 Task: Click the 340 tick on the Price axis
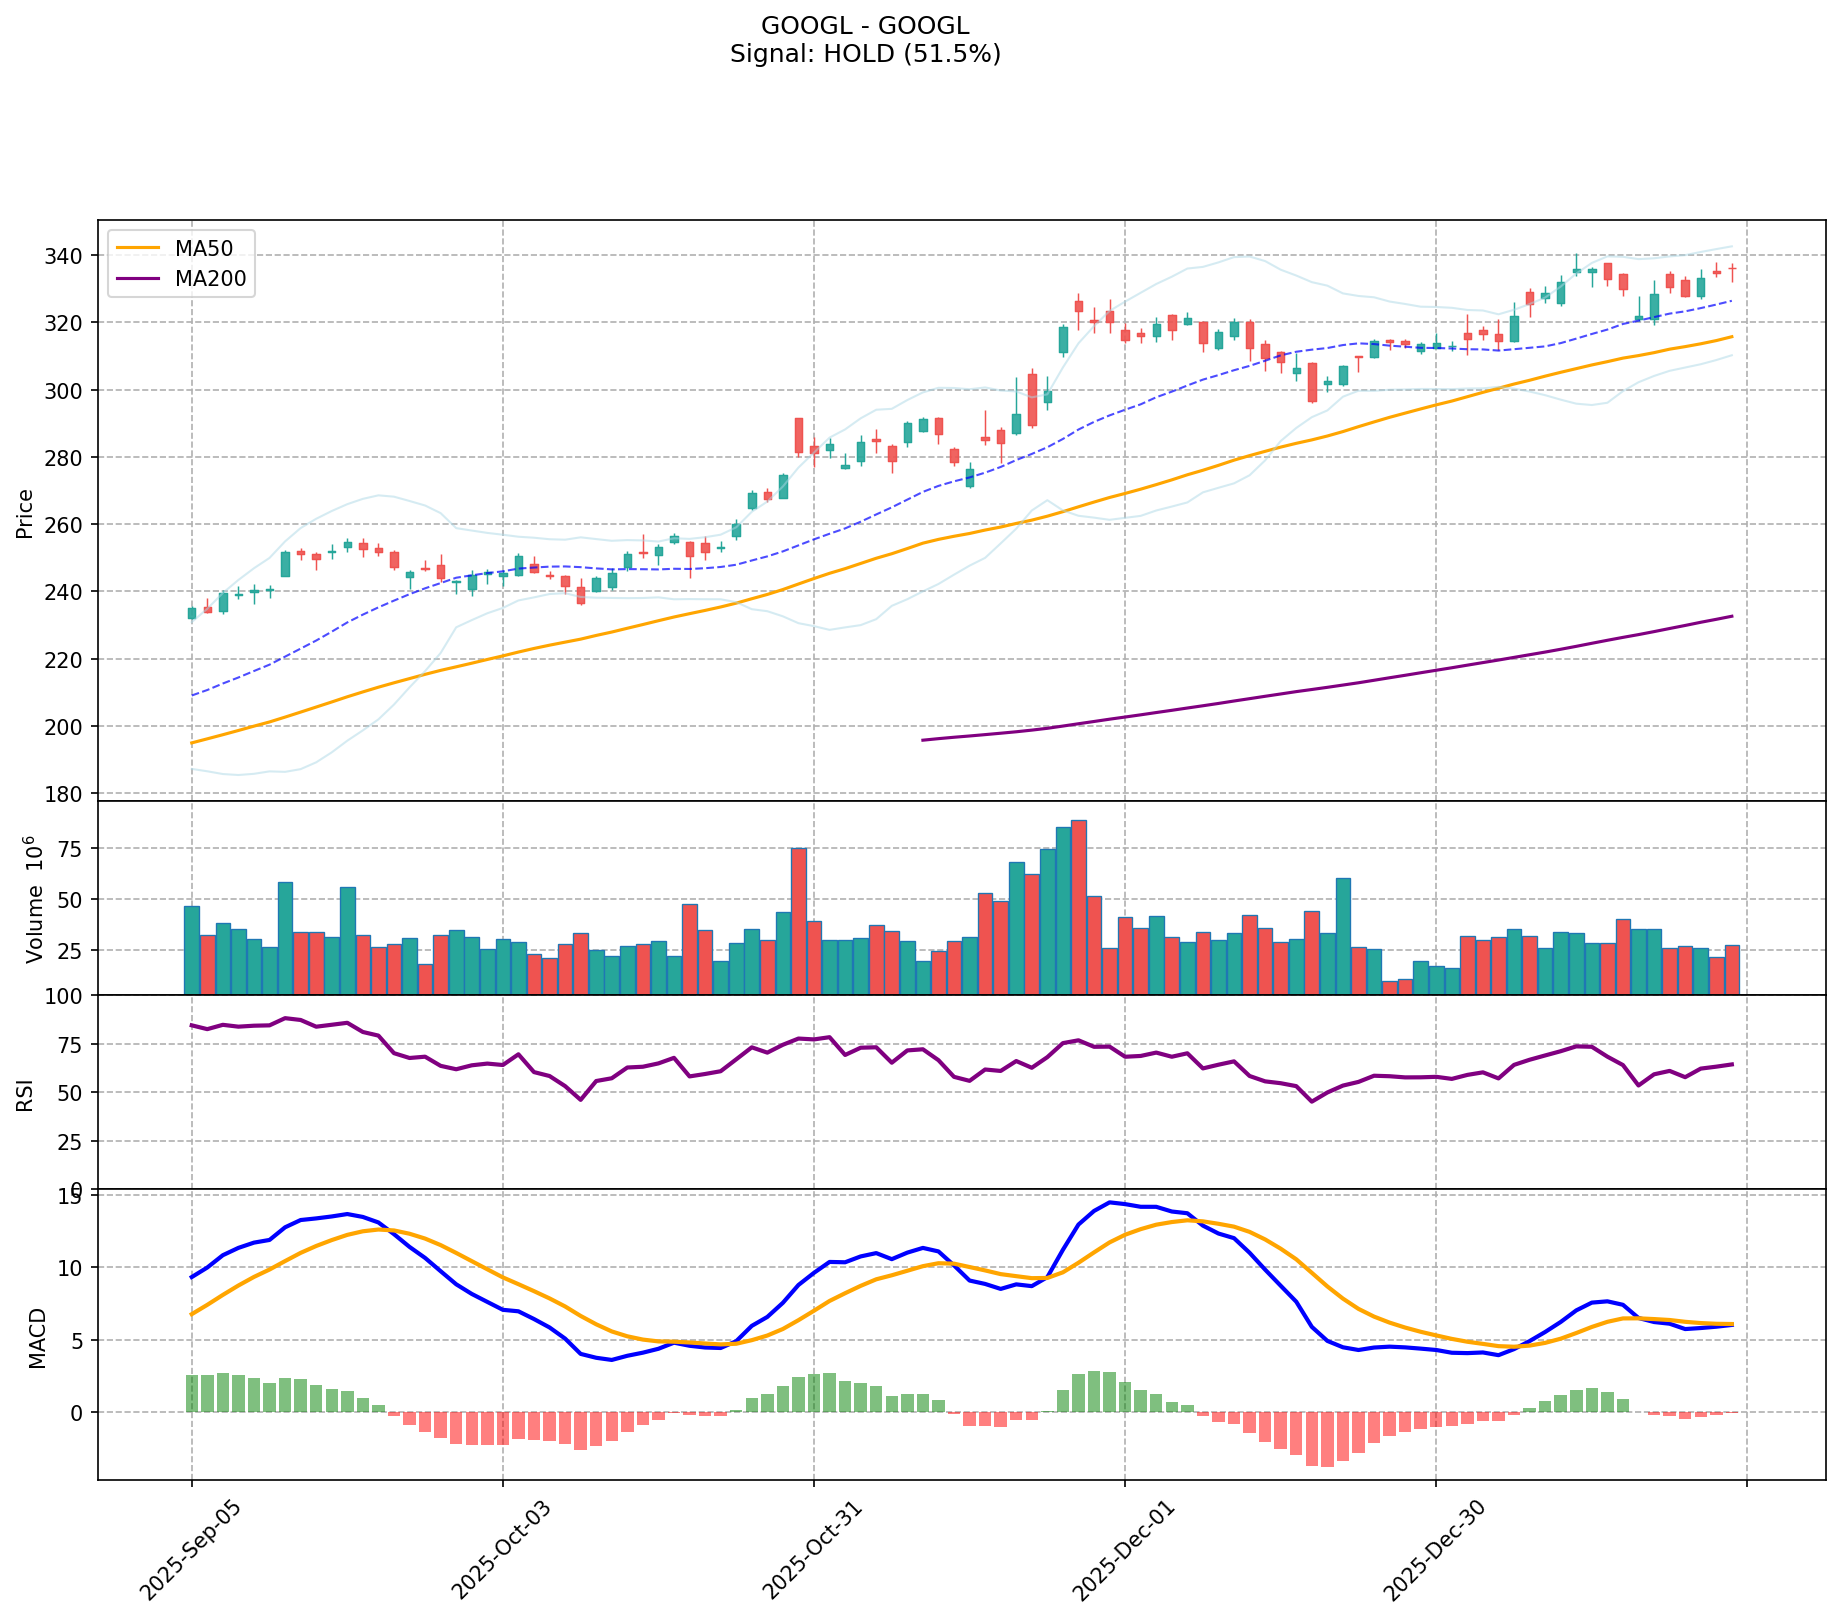[70, 256]
